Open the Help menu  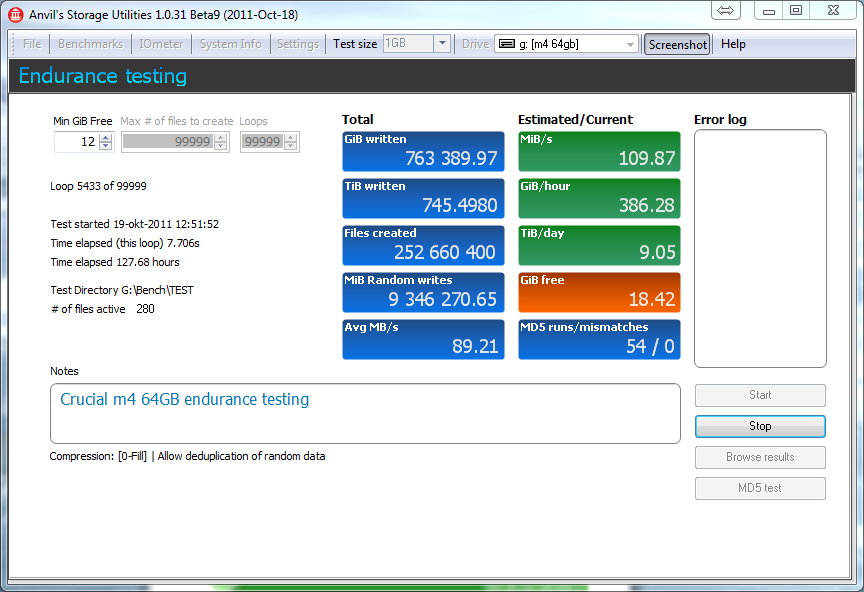pos(733,44)
